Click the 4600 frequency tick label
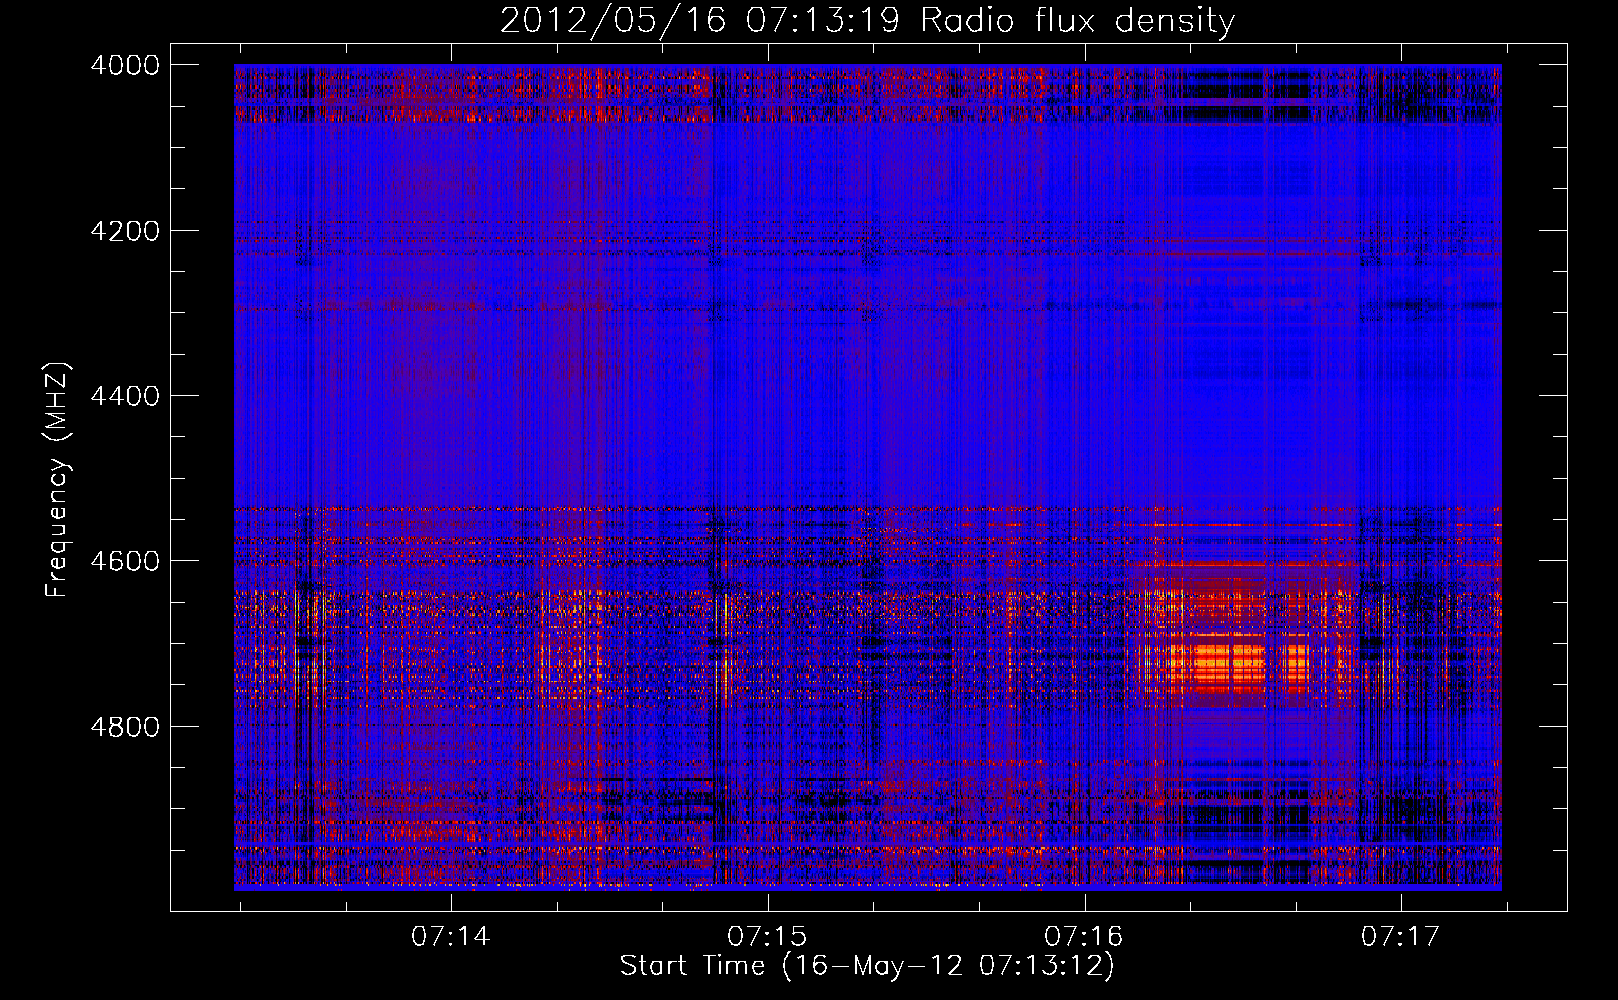The height and width of the screenshot is (1000, 1618). pos(125,561)
